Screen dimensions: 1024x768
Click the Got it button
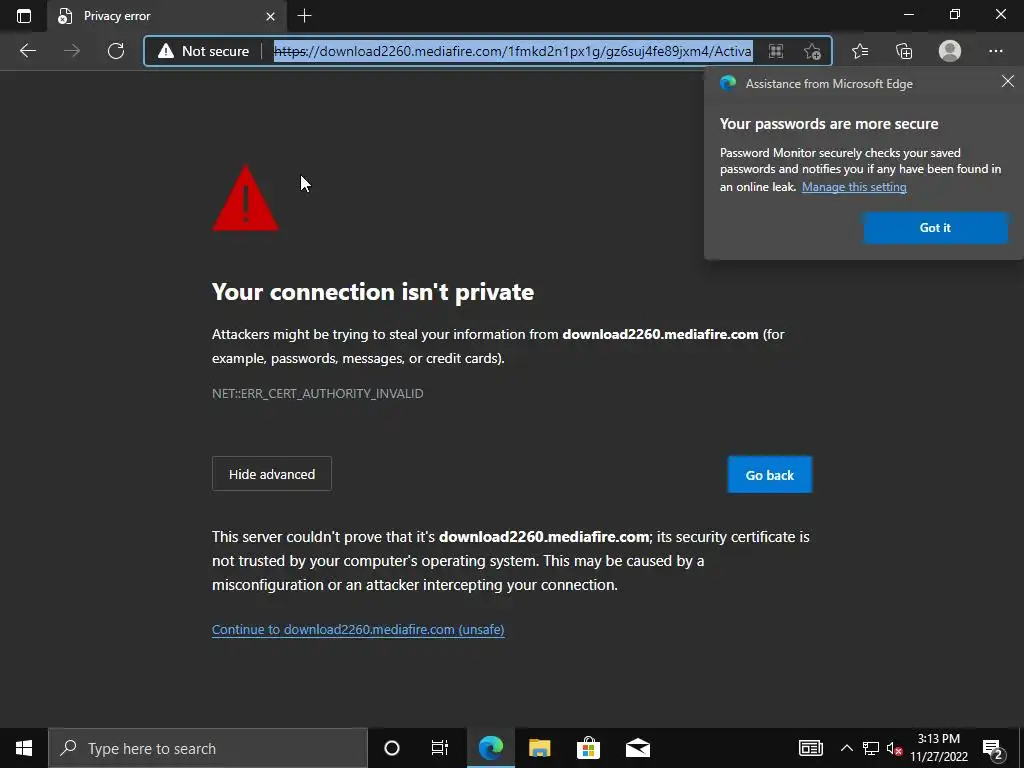coord(935,227)
